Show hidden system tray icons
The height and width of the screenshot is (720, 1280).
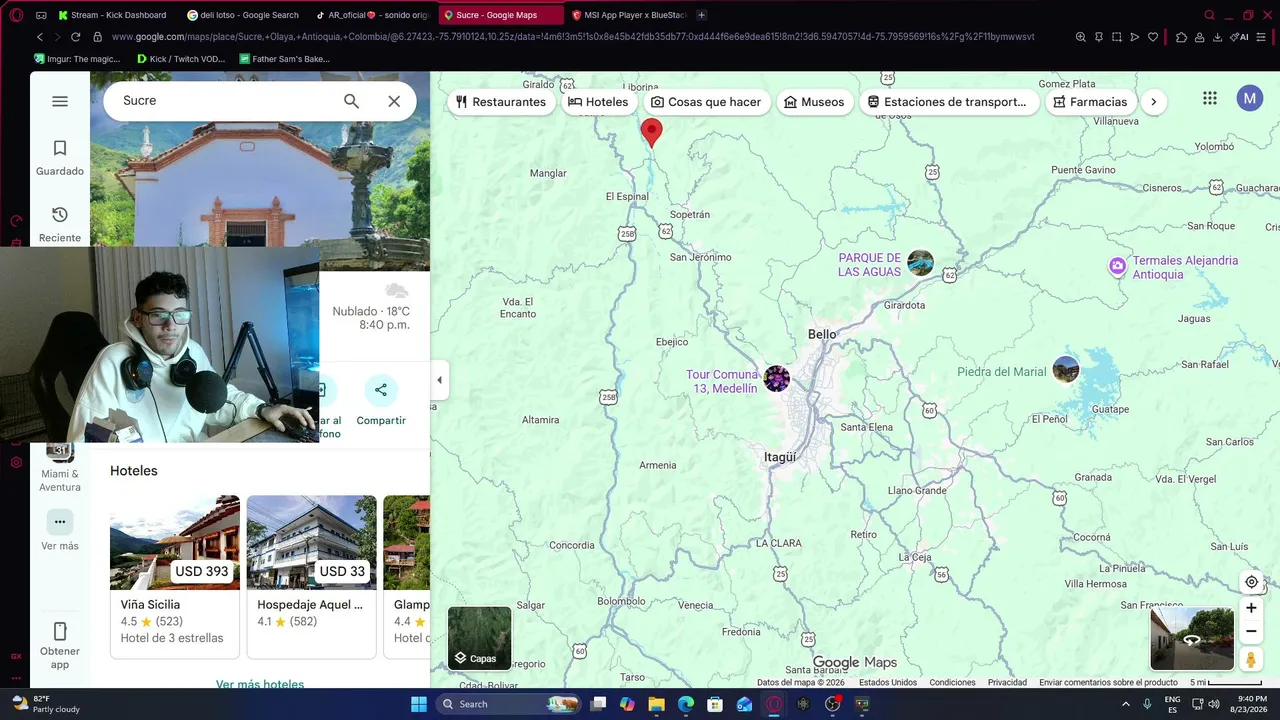click(x=1125, y=704)
